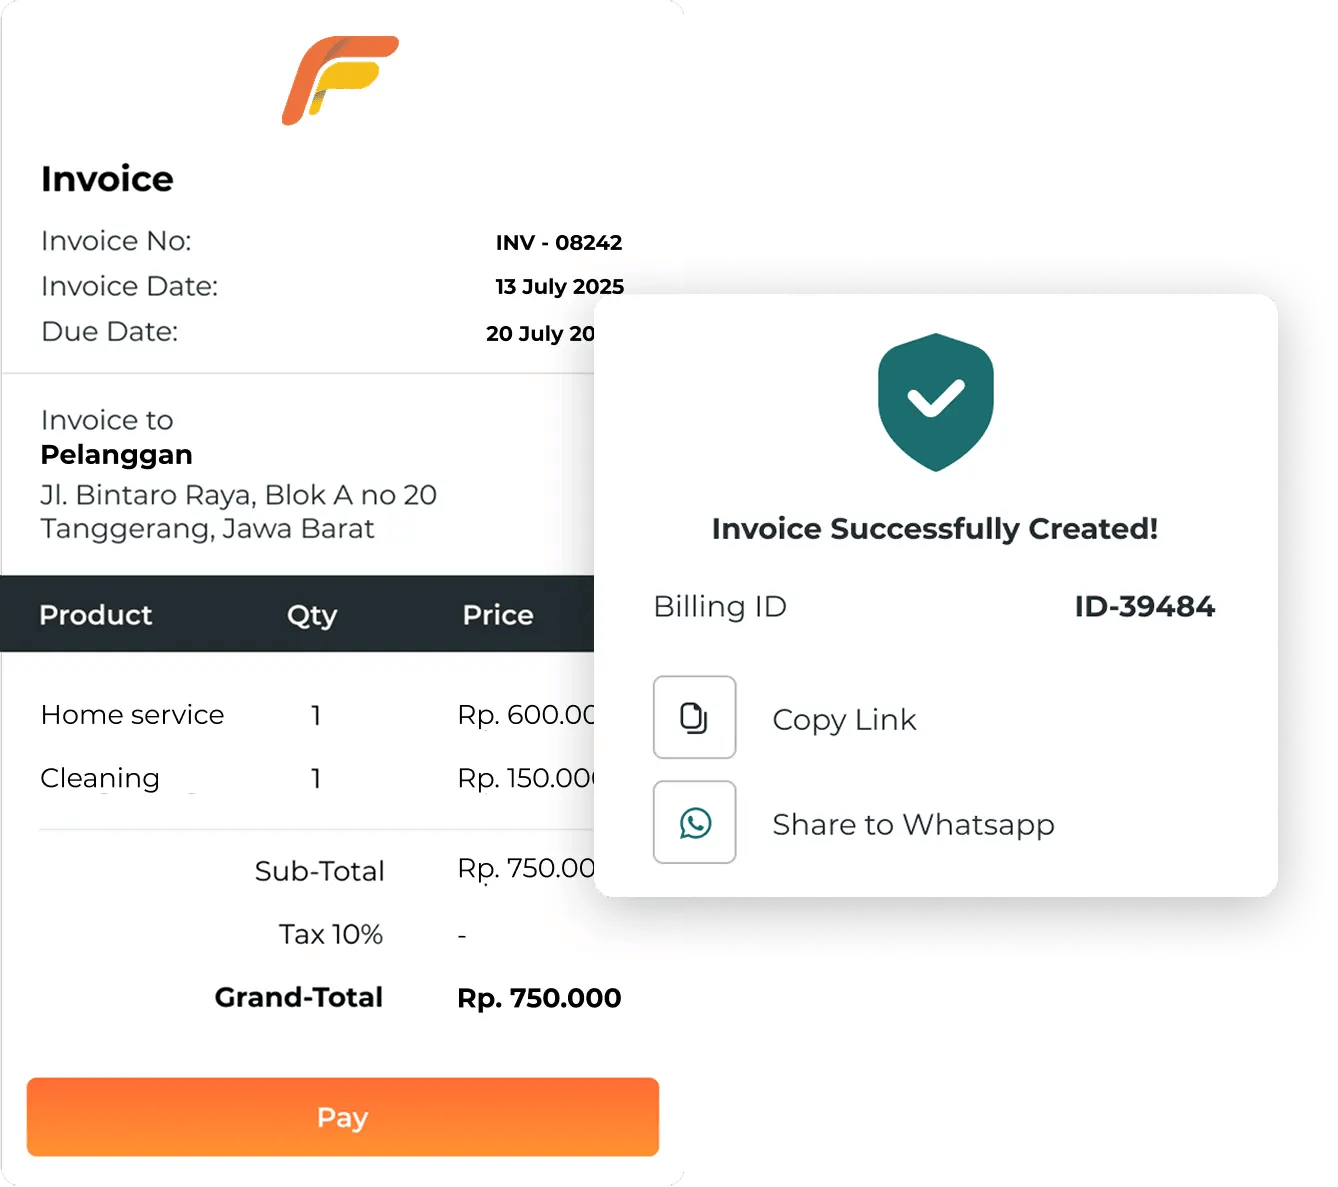Click the Product column header
The width and height of the screenshot is (1338, 1187).
(x=96, y=615)
